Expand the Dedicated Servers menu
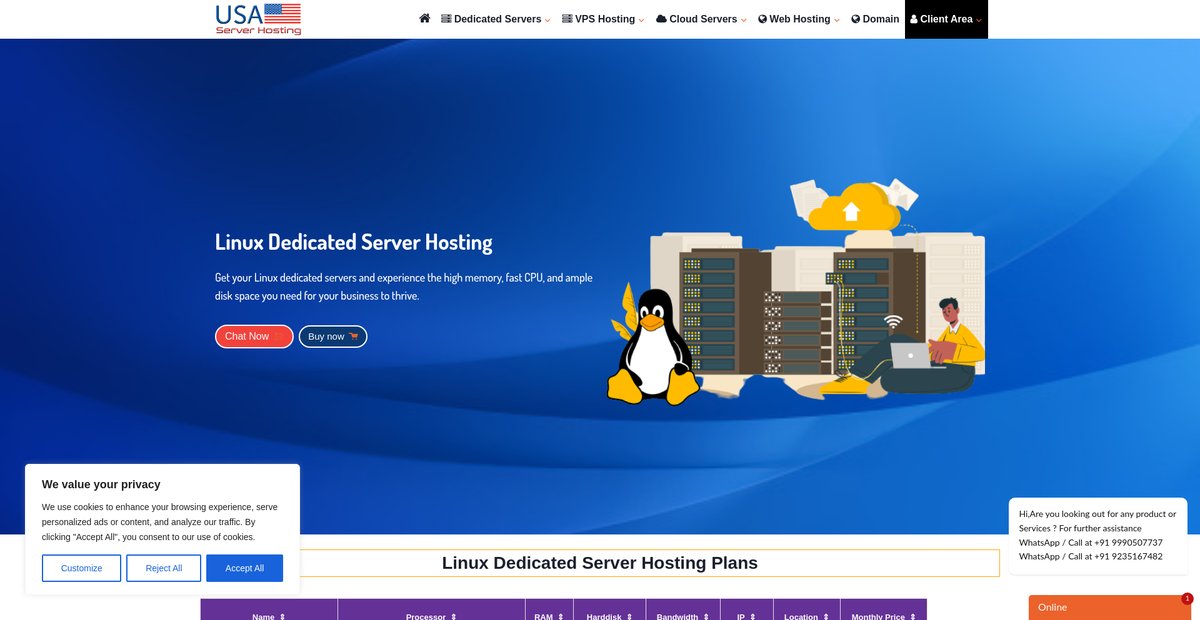 (x=495, y=19)
